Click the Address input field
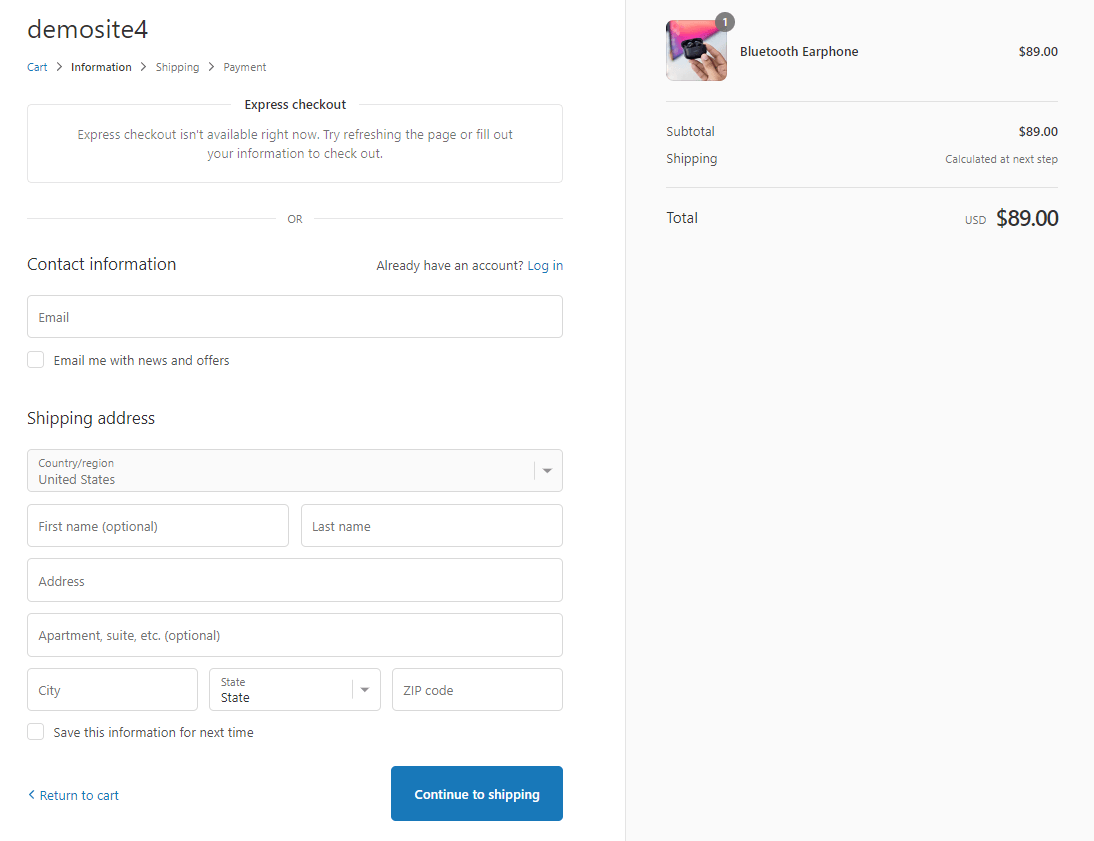The image size is (1094, 841). 294,580
